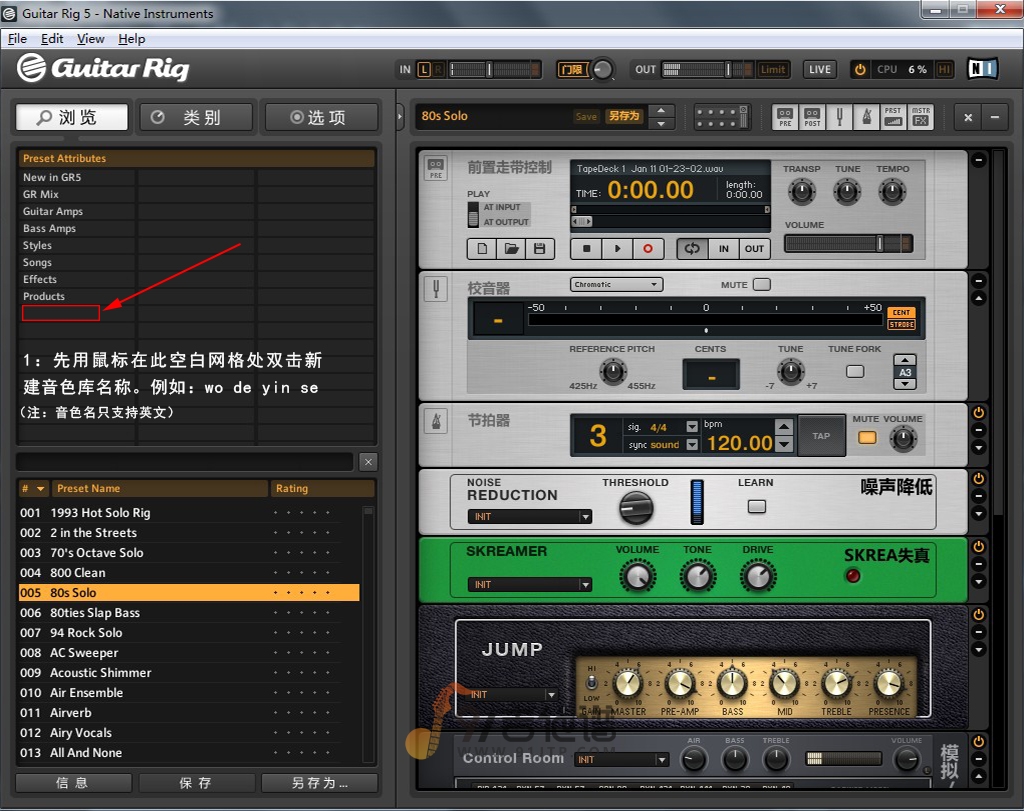Click the TAP tempo button
The width and height of the screenshot is (1024, 811).
pyautogui.click(x=820, y=436)
